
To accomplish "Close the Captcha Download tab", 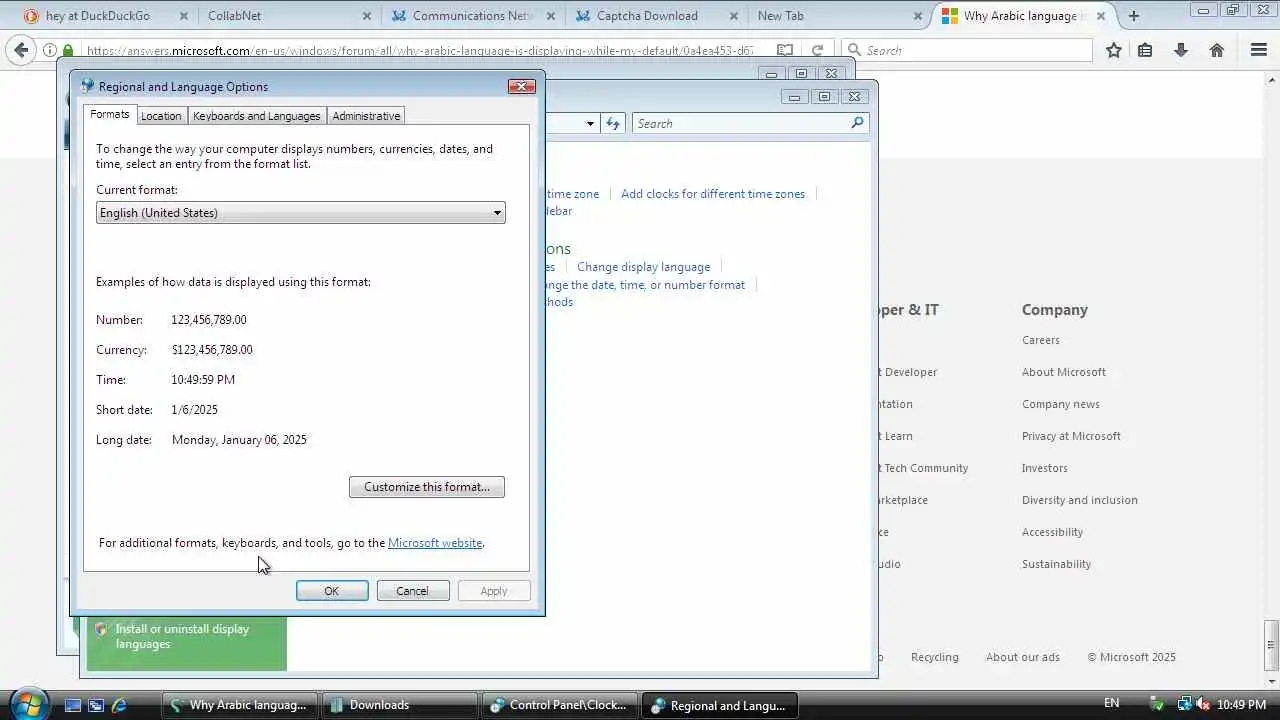I will click(x=734, y=16).
